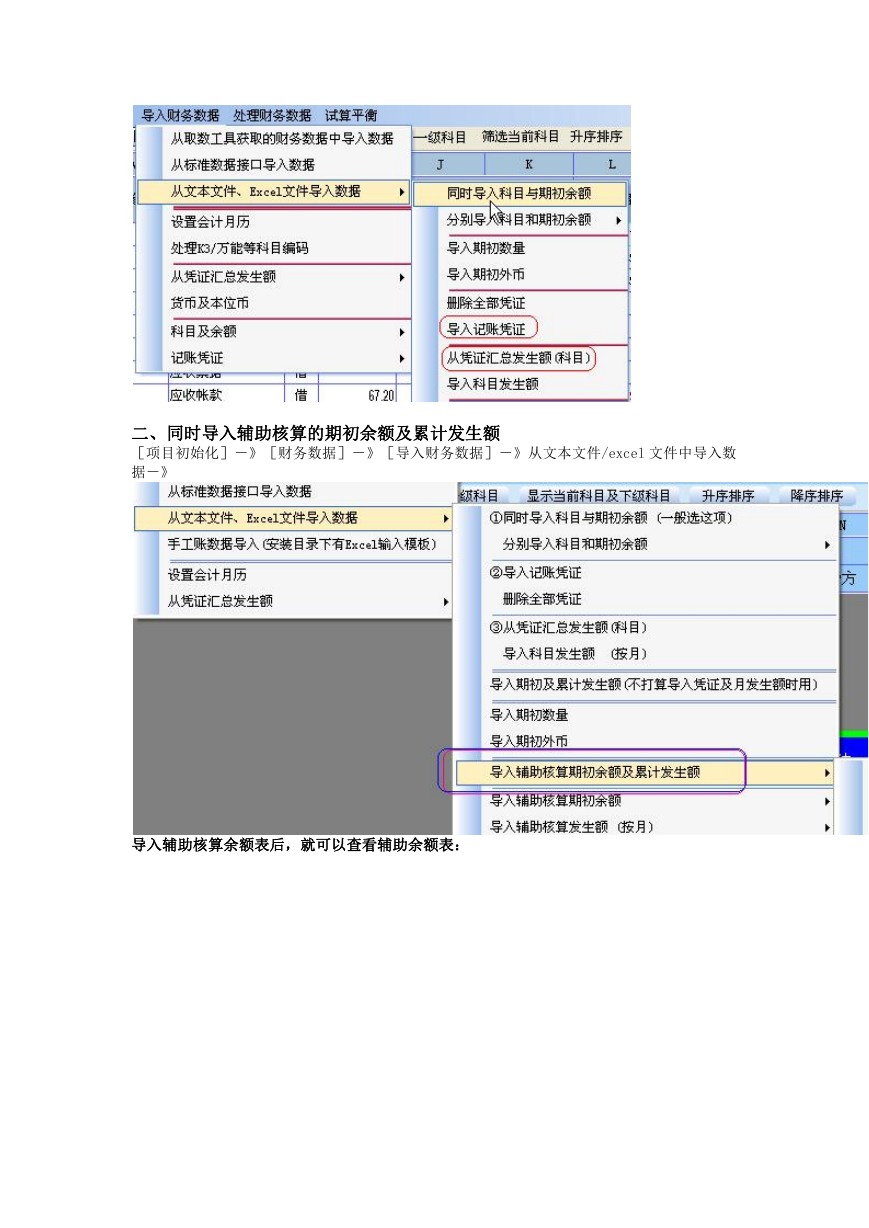Click 升序排序 in the first screenshot toolbar
The width and height of the screenshot is (869, 1228).
[596, 137]
